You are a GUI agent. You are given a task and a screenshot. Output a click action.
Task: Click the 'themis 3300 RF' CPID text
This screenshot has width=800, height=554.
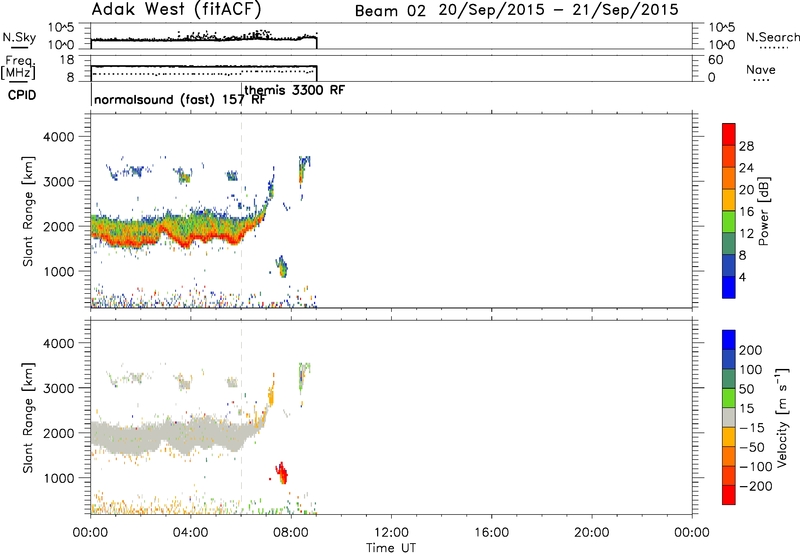coord(294,90)
